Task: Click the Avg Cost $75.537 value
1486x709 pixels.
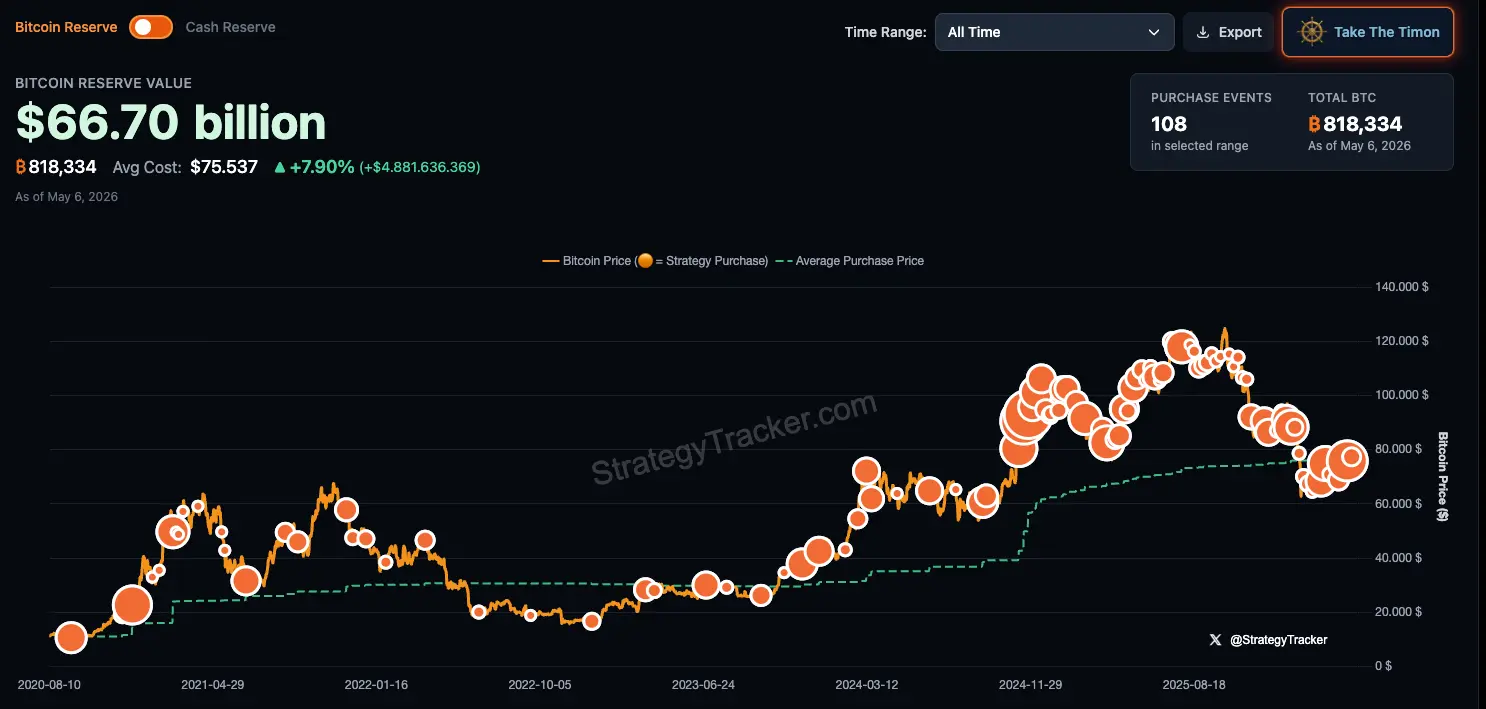Action: coord(224,167)
